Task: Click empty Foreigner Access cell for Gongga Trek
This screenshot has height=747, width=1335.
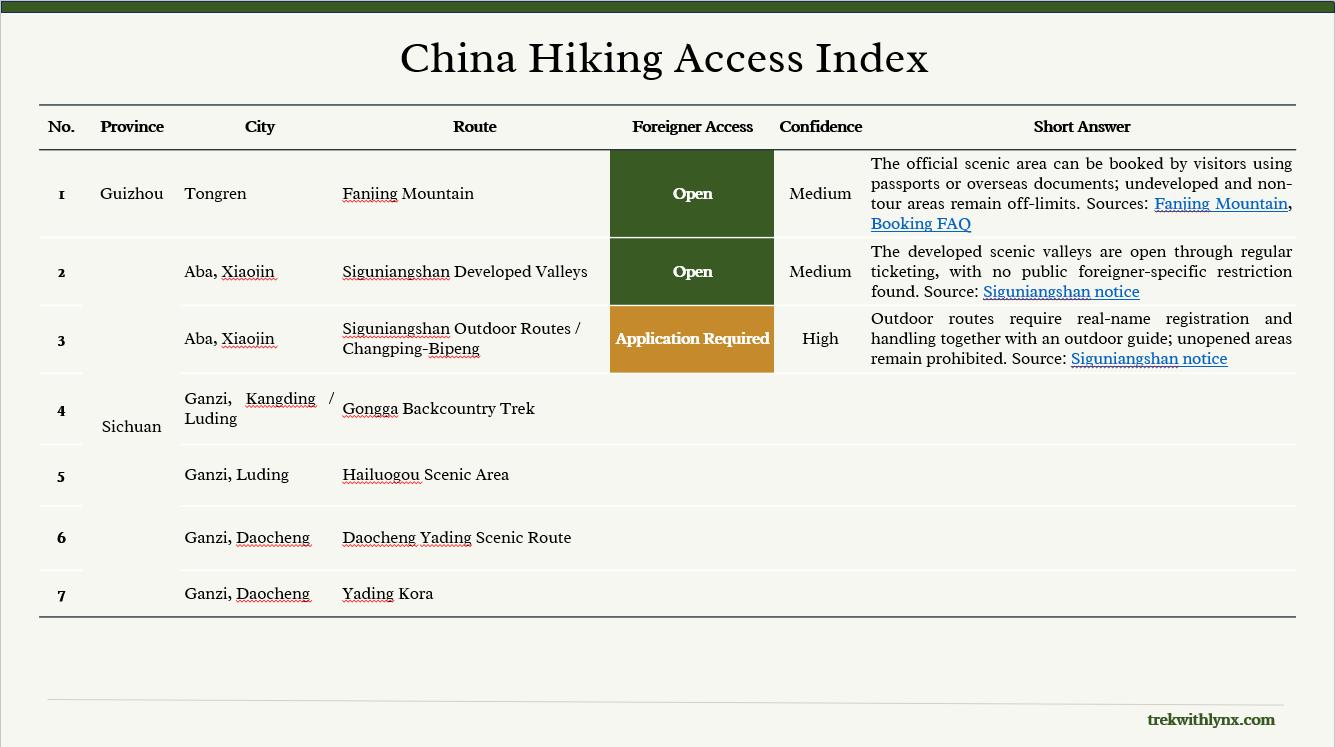Action: click(x=692, y=409)
